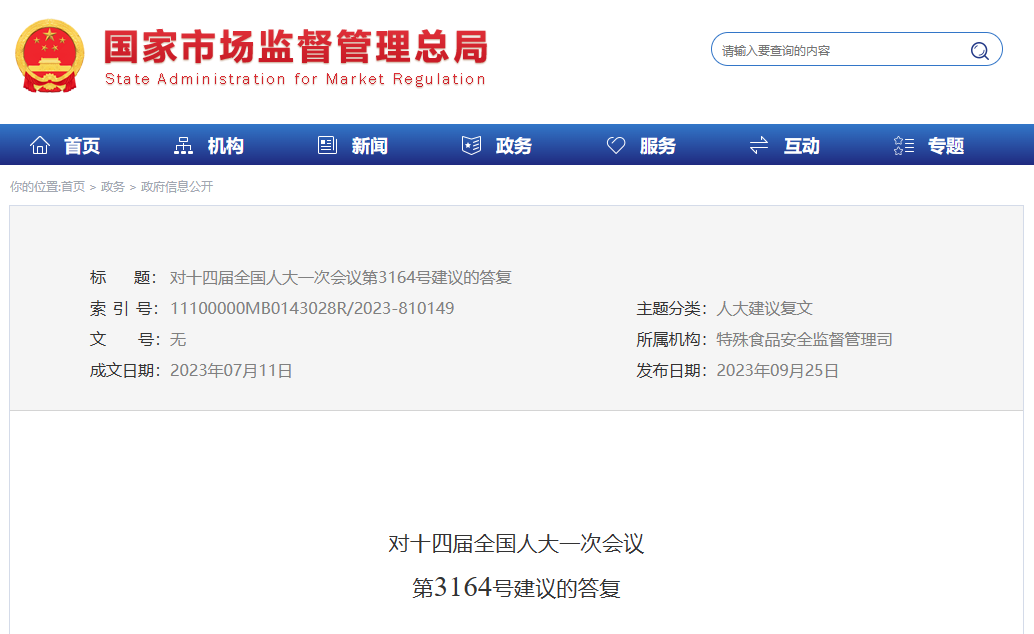Click the house icon for 首页
1034x634 pixels.
(40, 146)
